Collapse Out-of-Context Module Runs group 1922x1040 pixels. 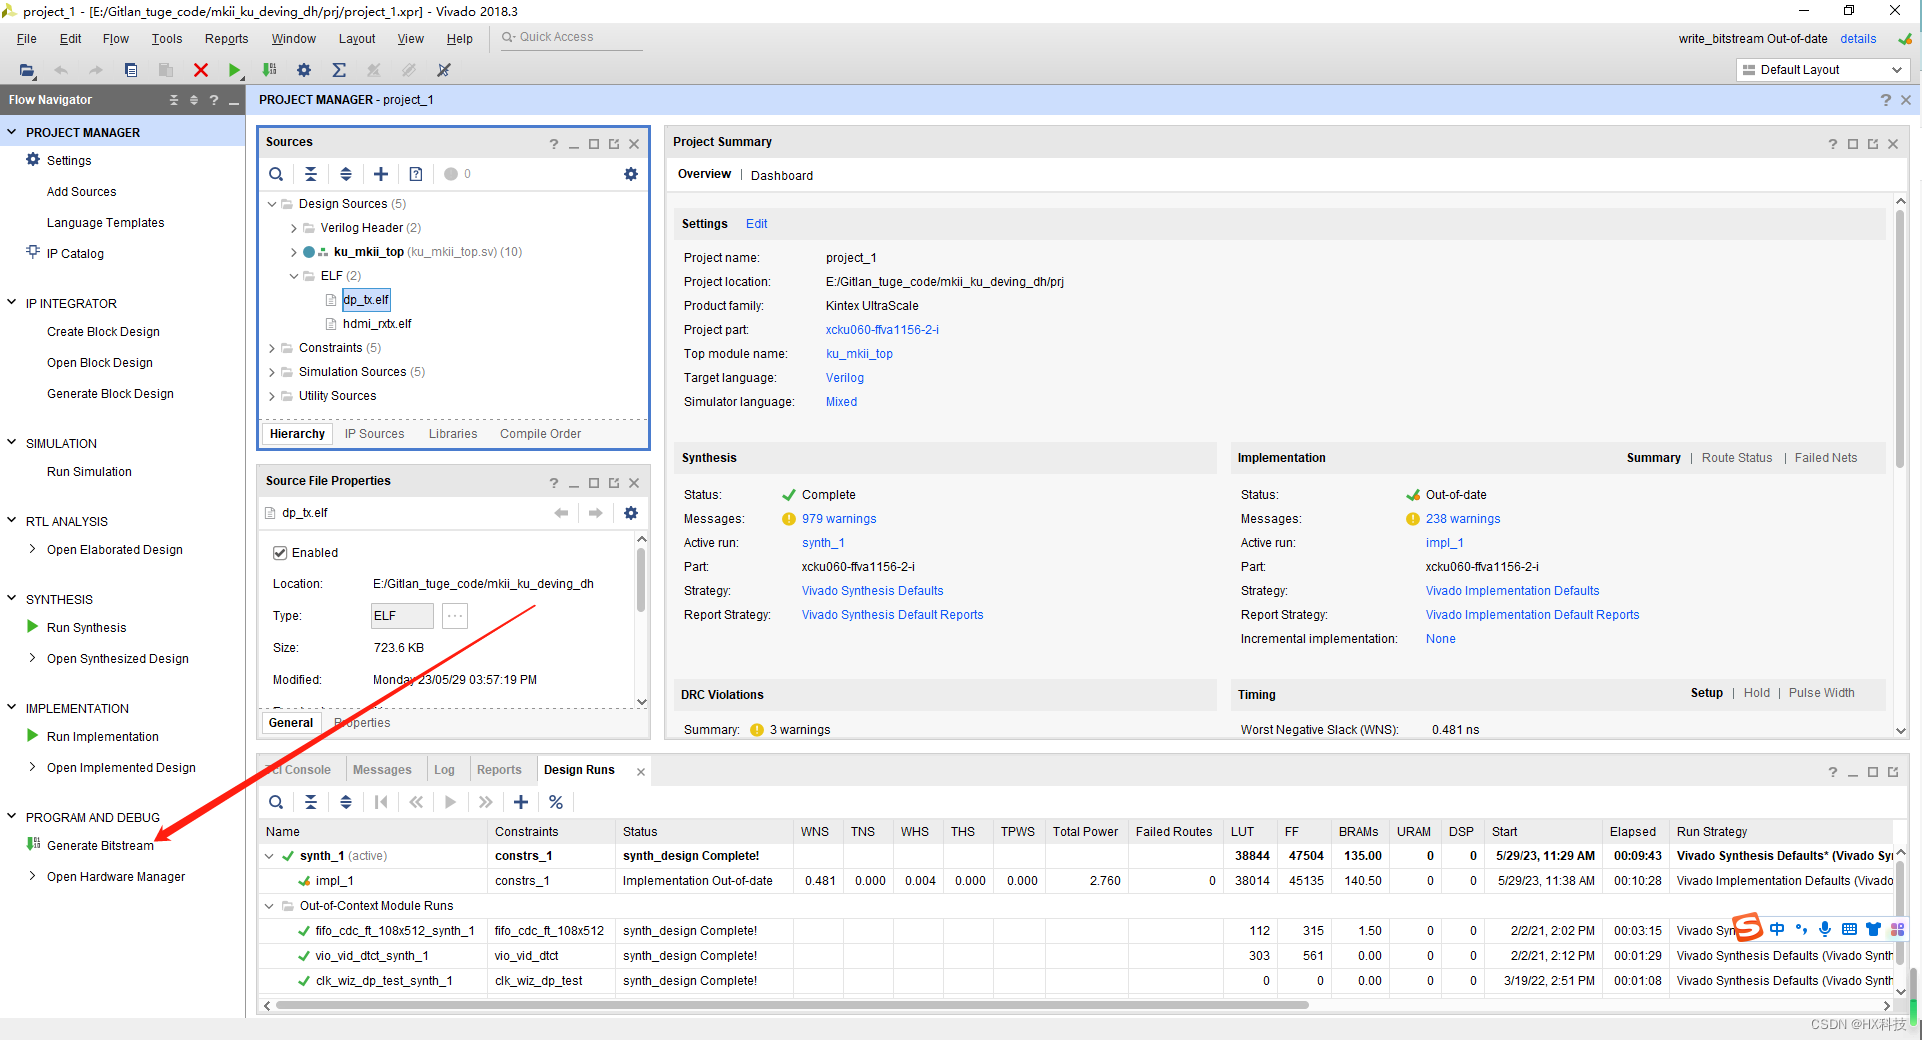[x=269, y=905]
